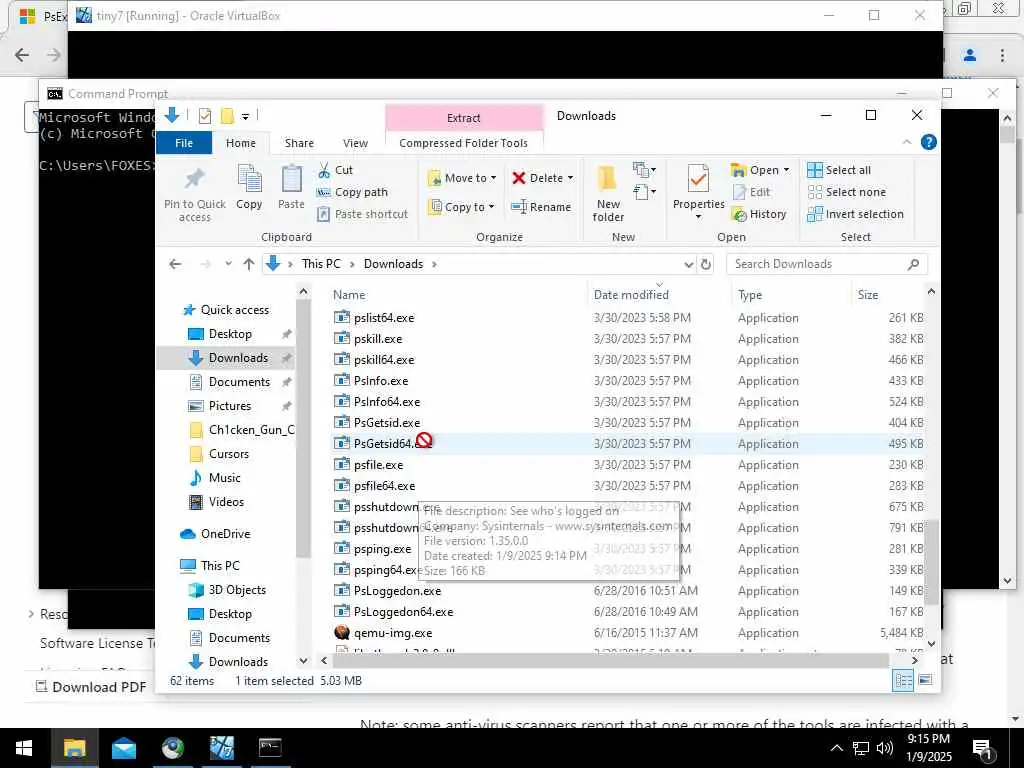The height and width of the screenshot is (768, 1024).
Task: Select 3D Objects in navigation pane
Action: click(227, 590)
